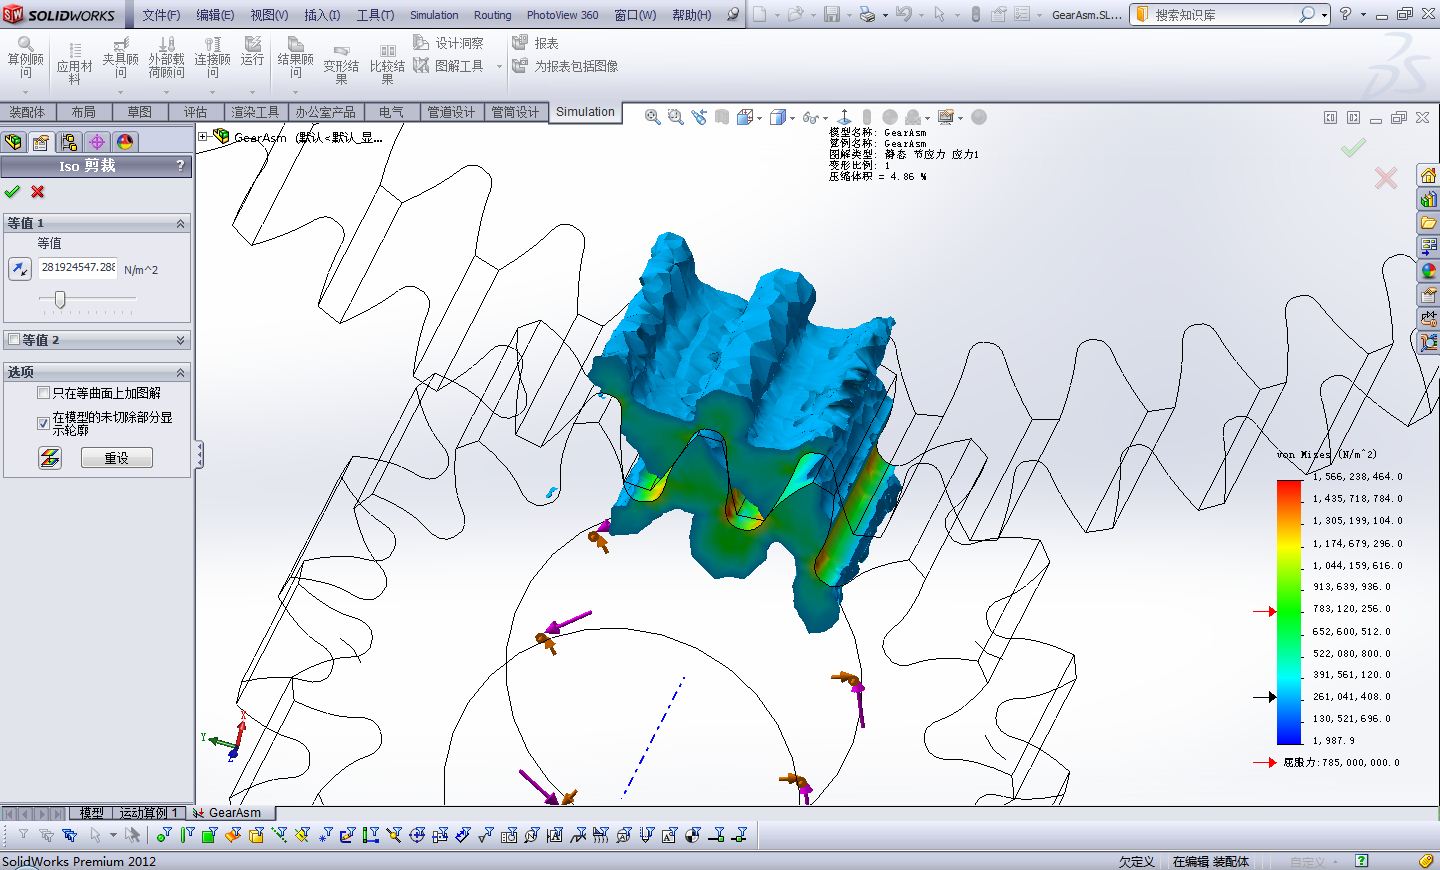
Task: Open the Display Style dropdown arrow
Action: [x=793, y=118]
